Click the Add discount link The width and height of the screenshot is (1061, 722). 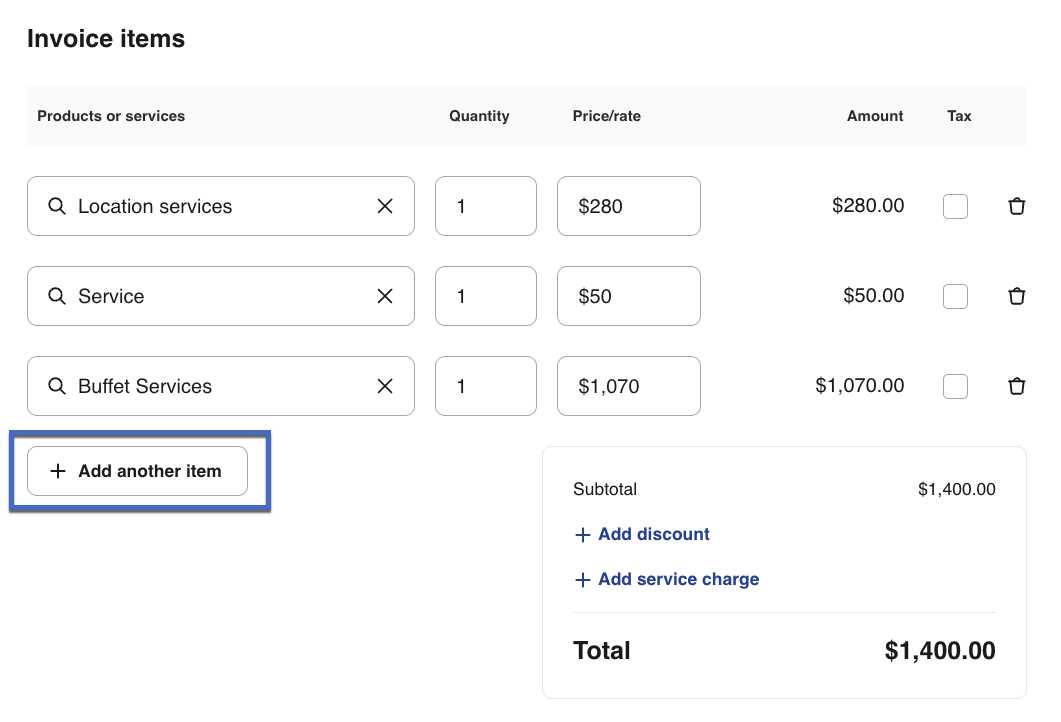point(642,535)
